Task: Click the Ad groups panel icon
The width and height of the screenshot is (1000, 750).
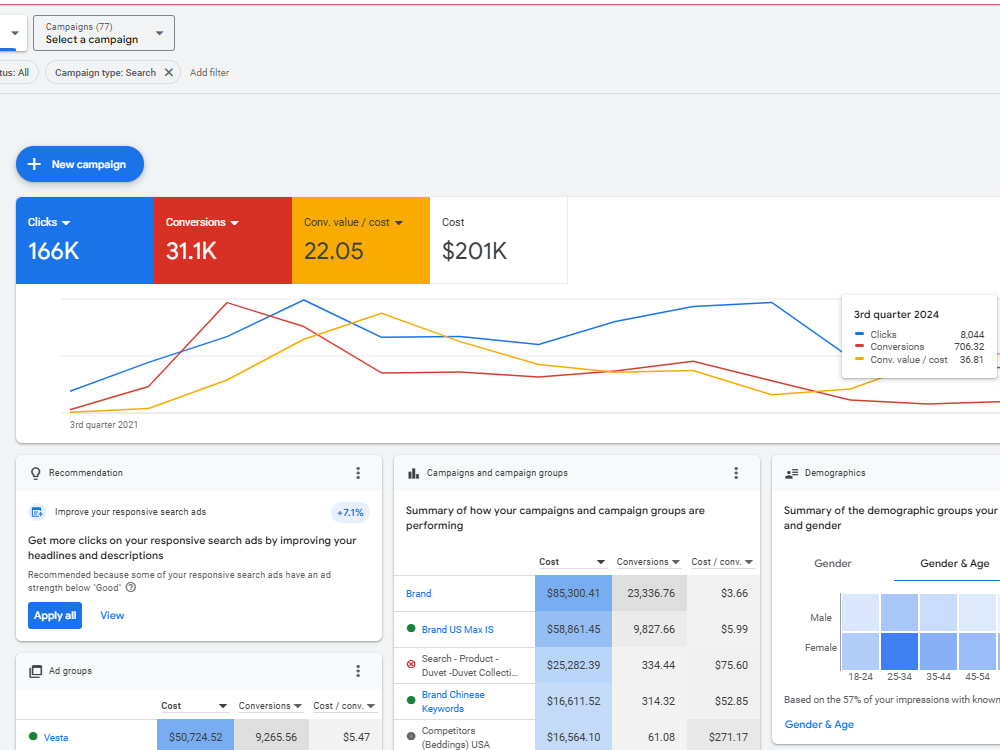Action: click(36, 671)
